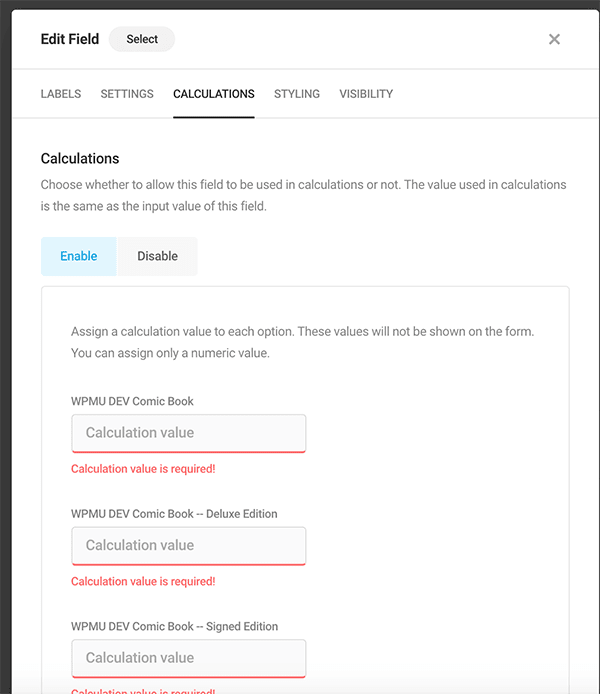Focus WPMU DEV Comic Book calculation value input

[x=188, y=433]
